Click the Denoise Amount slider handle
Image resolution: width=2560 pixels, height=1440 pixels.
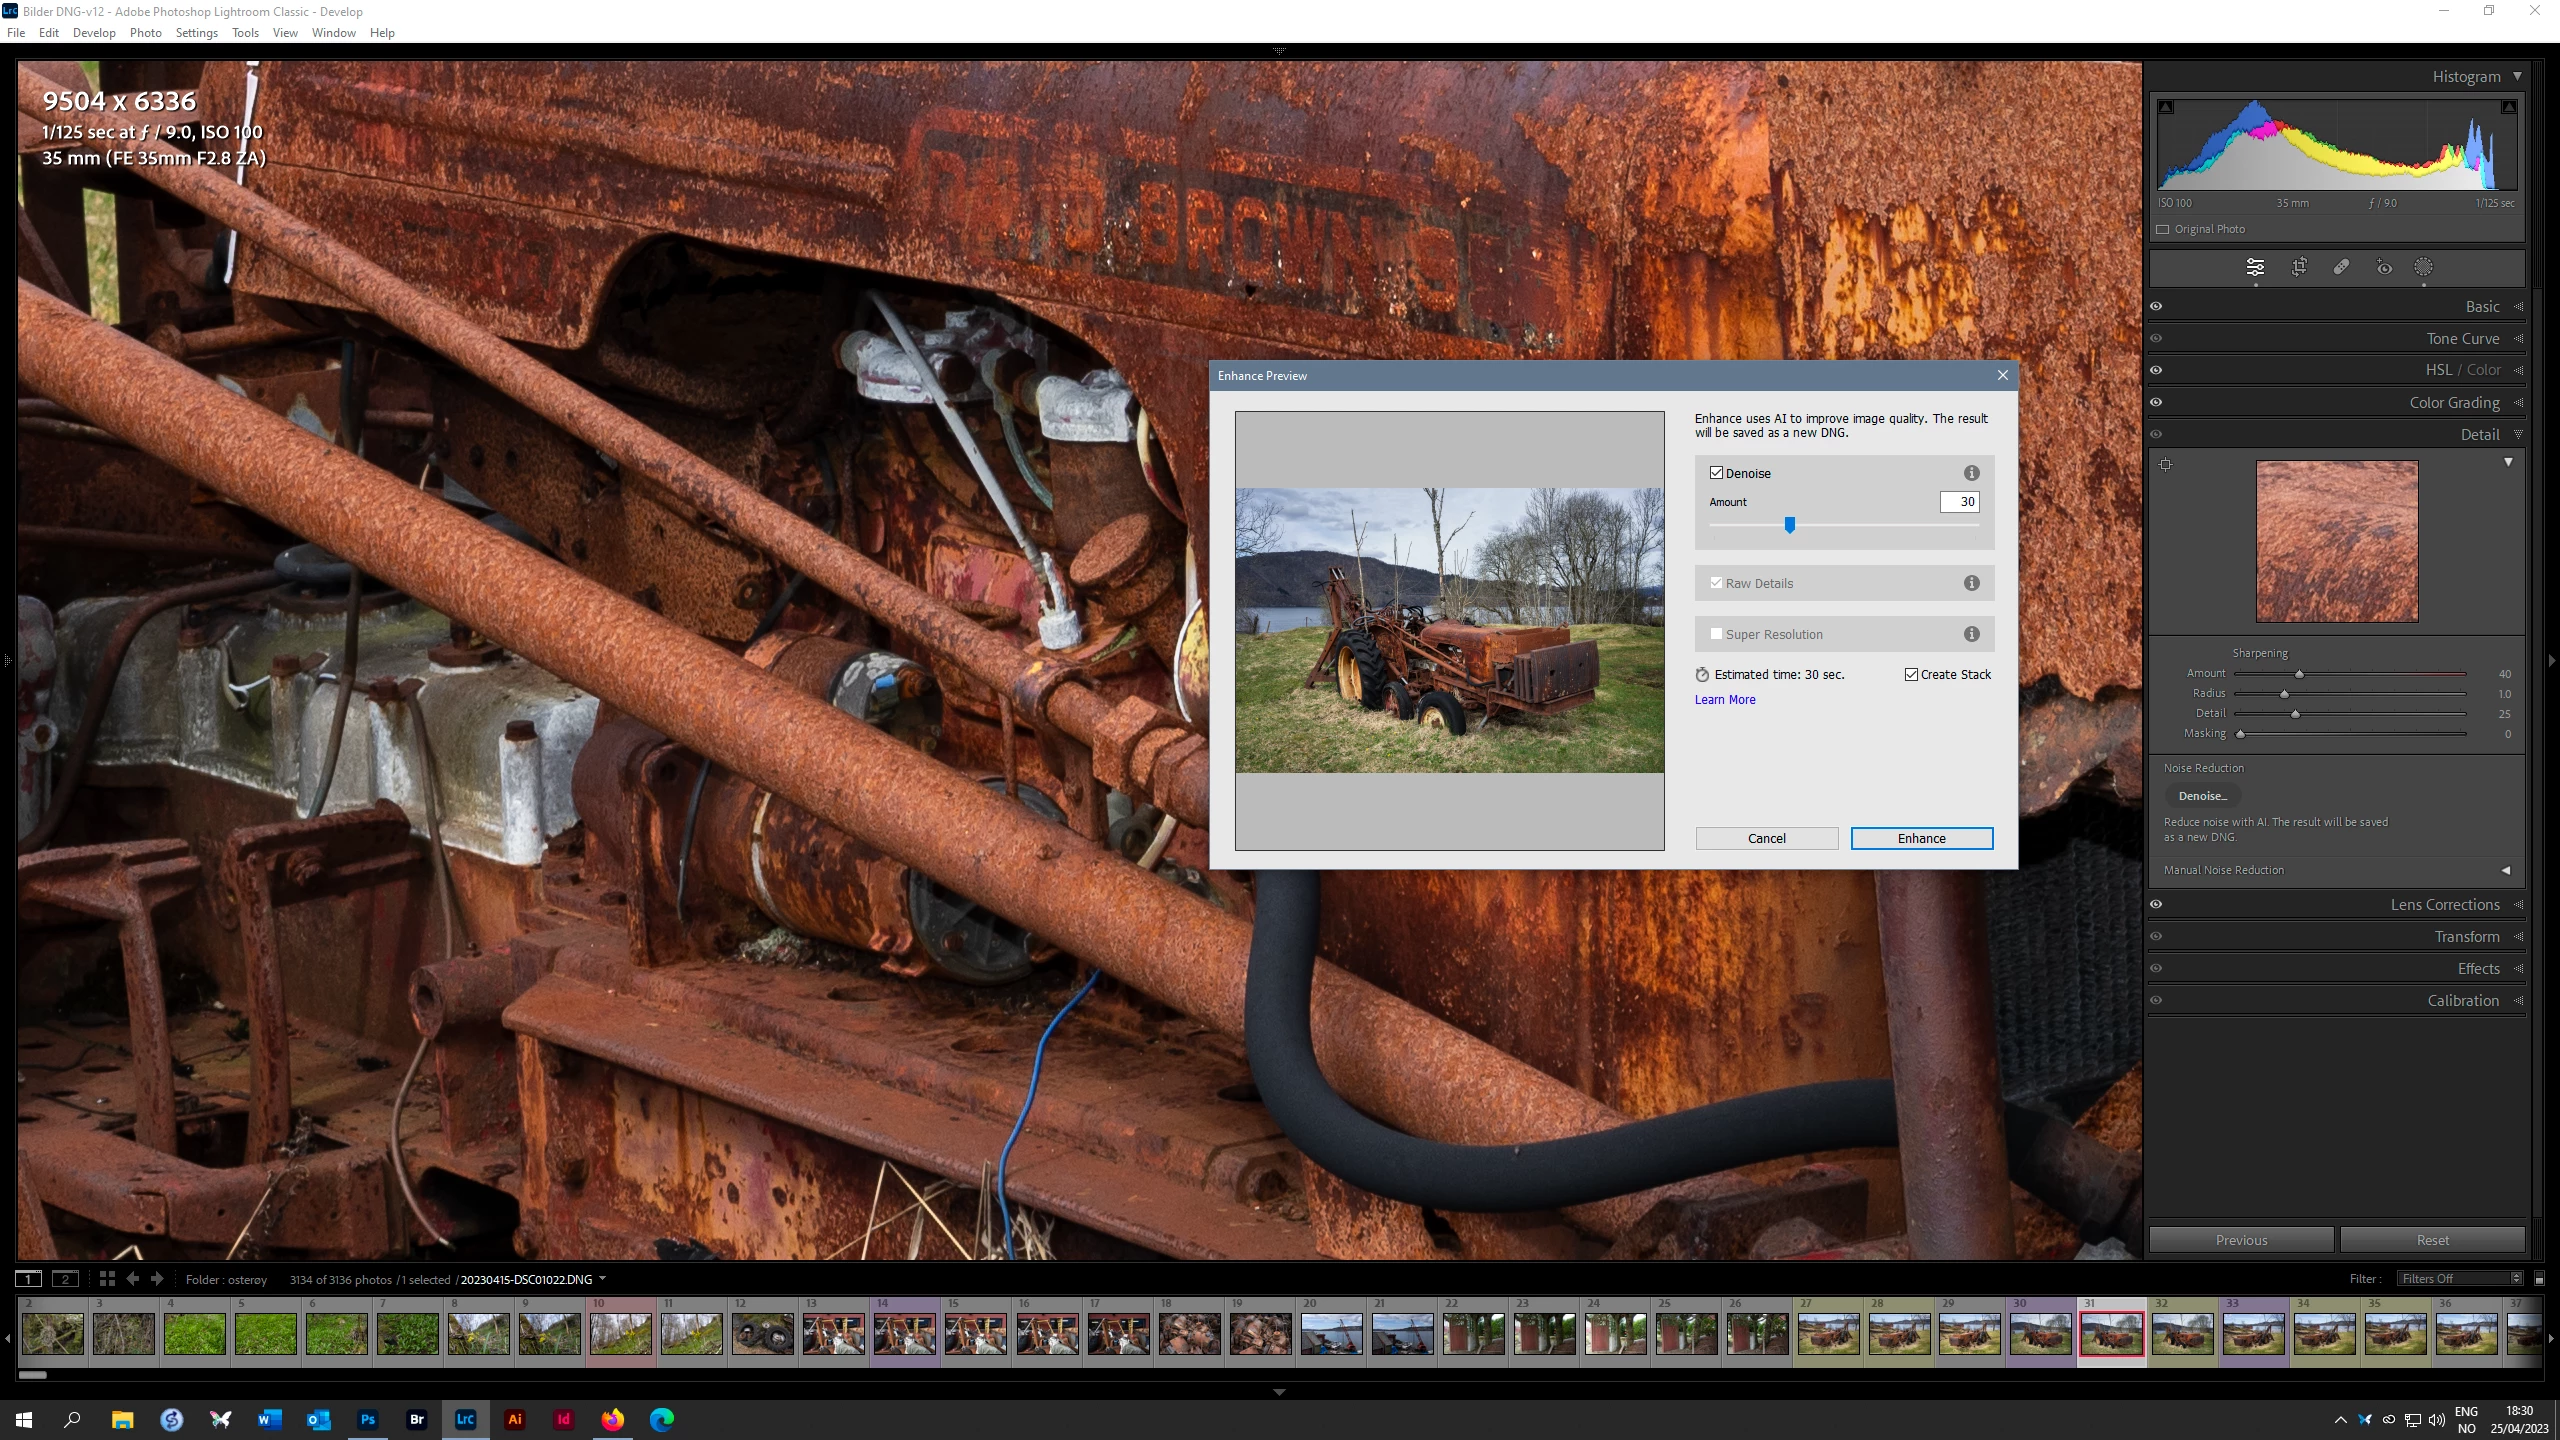(1790, 525)
